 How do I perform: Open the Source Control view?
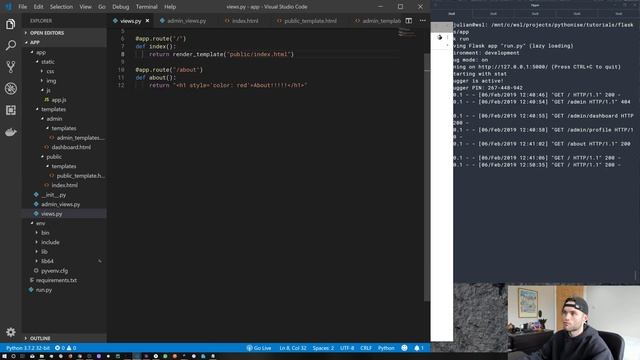[x=11, y=67]
